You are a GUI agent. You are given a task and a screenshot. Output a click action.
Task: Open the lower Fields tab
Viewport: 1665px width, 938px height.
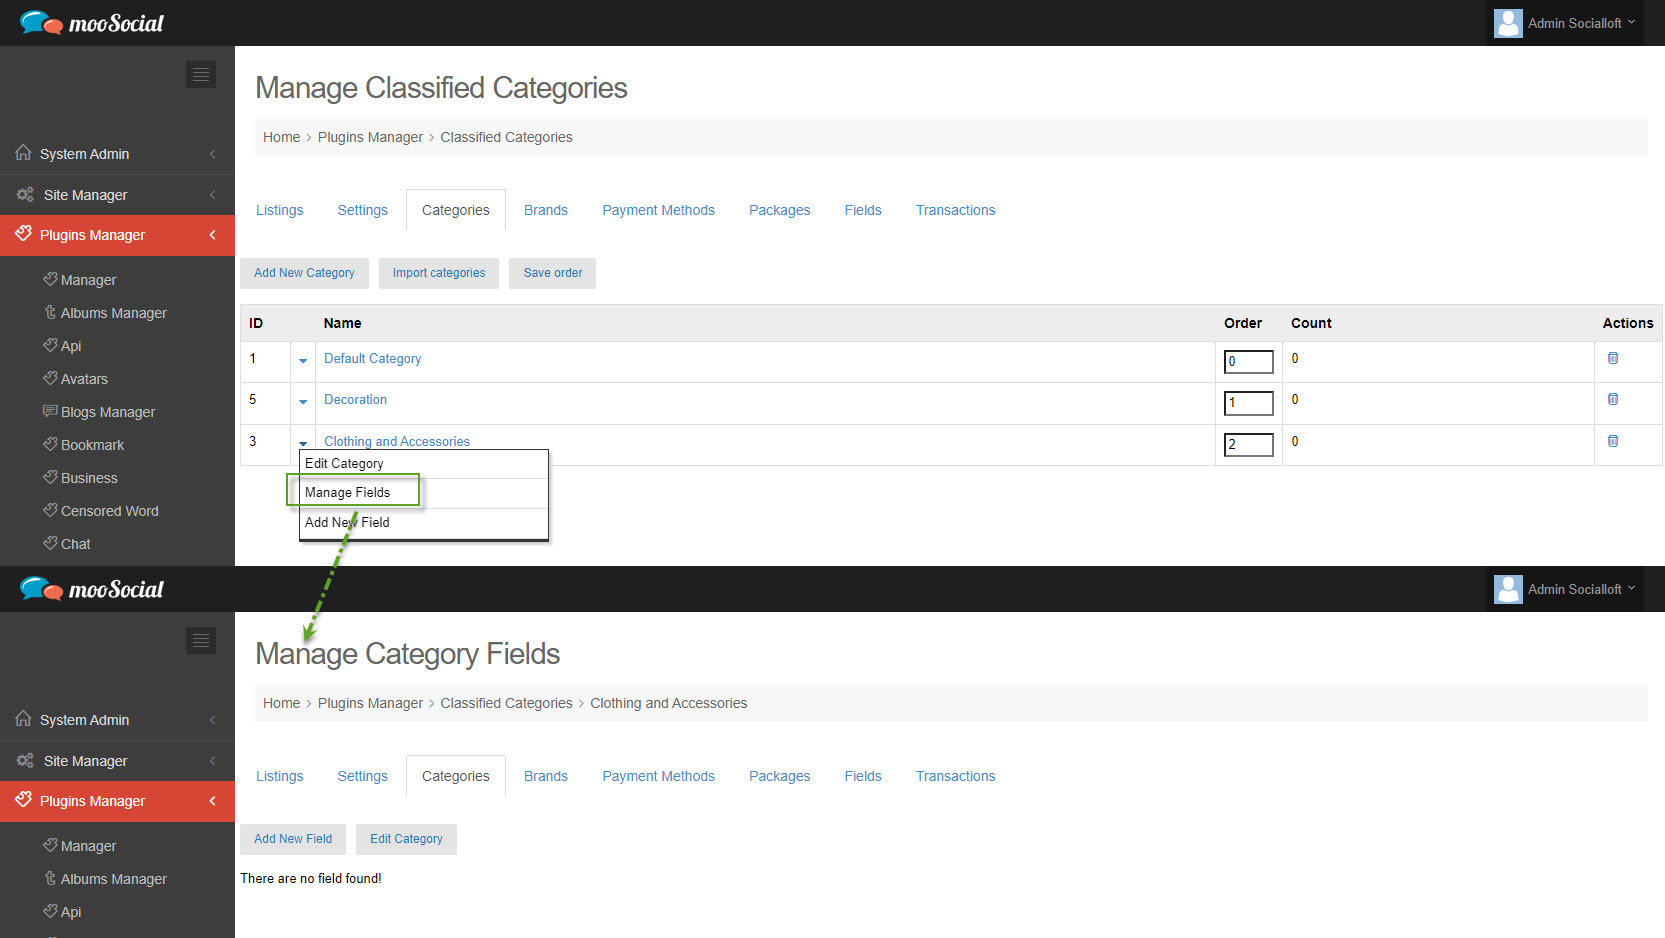coord(863,776)
